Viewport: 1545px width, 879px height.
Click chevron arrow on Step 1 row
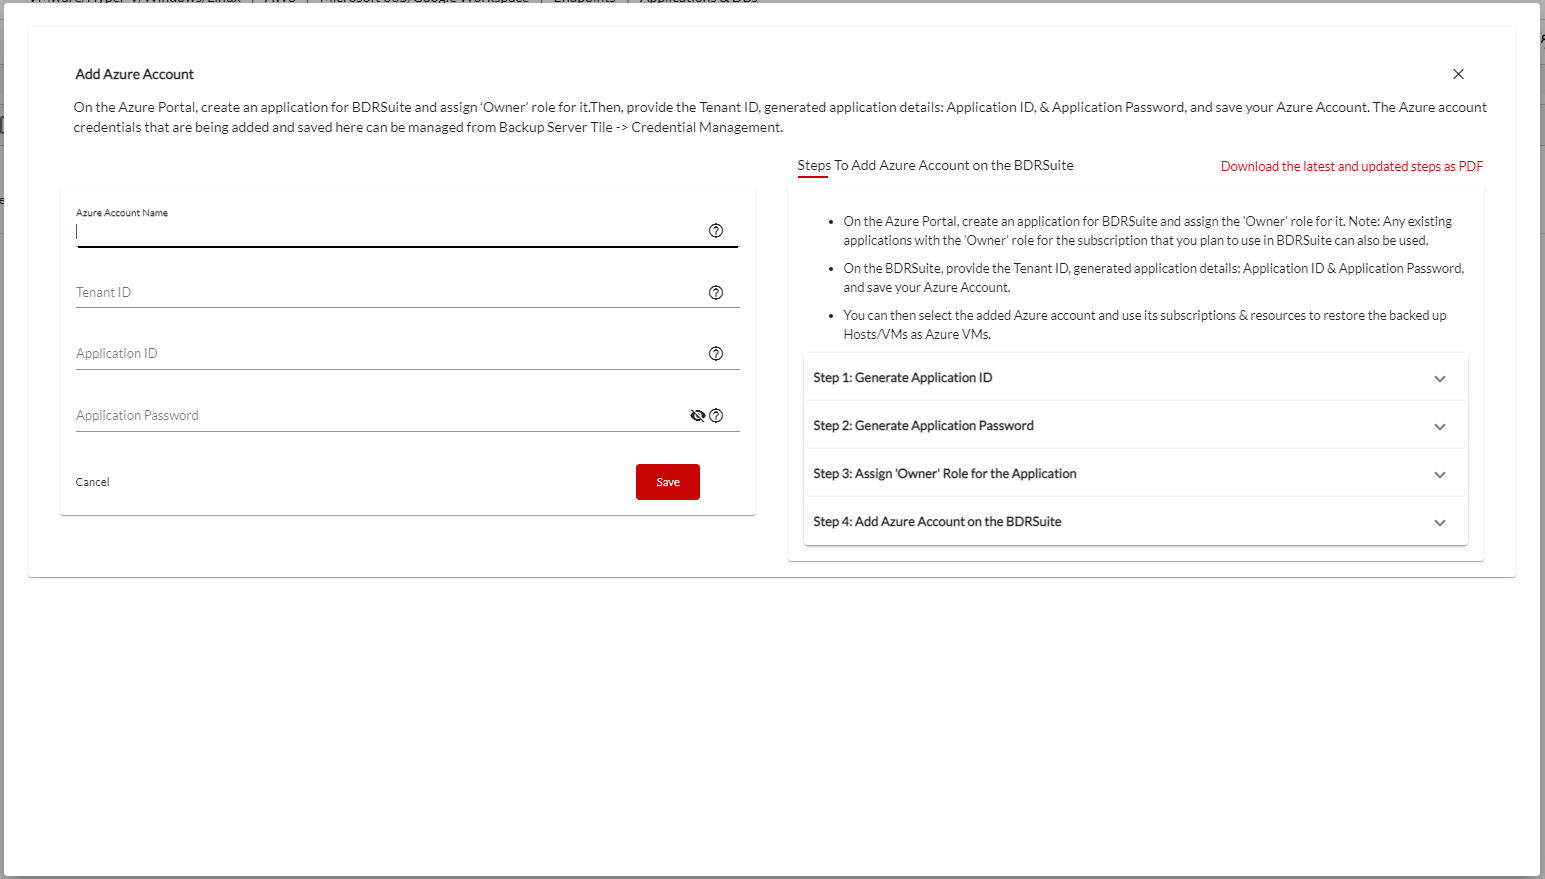[1440, 379]
